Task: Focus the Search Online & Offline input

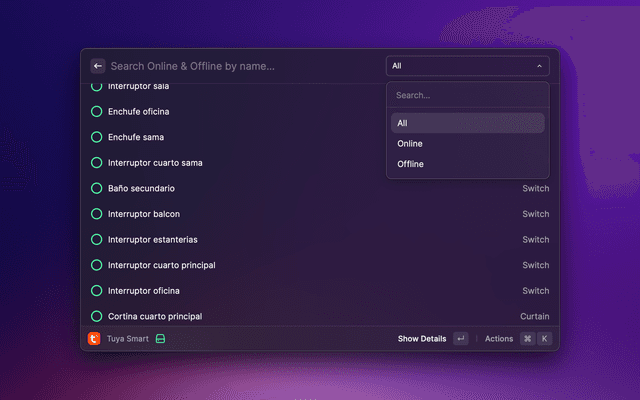Action: pos(240,66)
